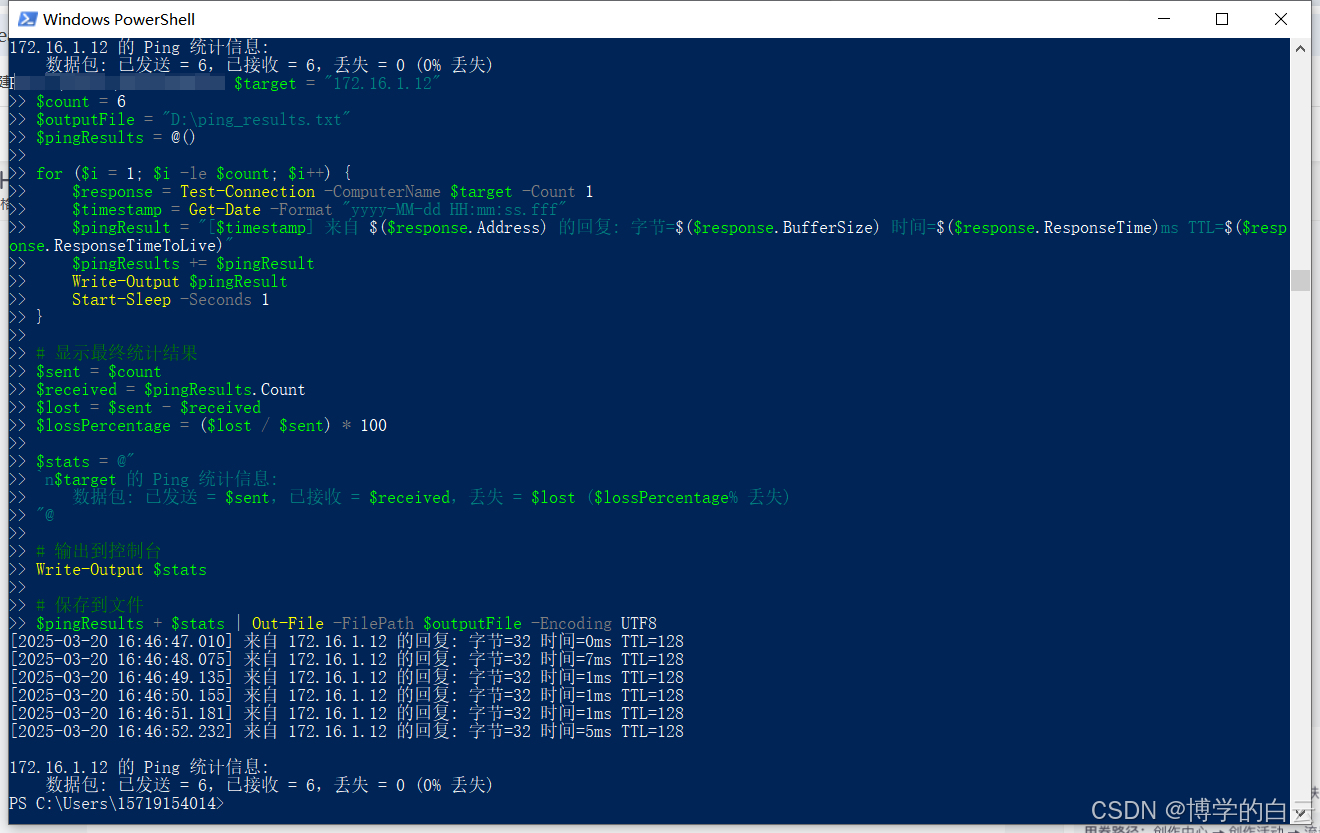Click the ping result at 16:46:48.075
Screen dimensions: 1320x833
[x=346, y=660]
